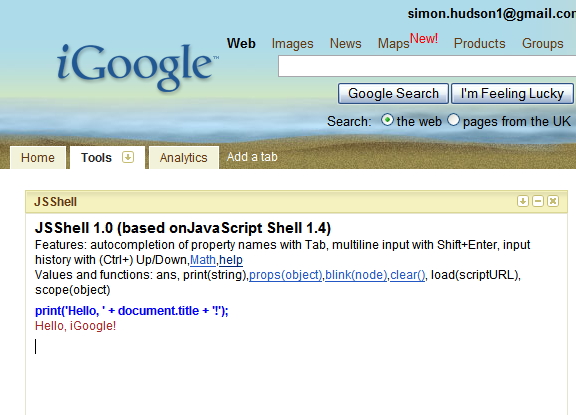The height and width of the screenshot is (415, 576).
Task: Click the JSShell command input line
Action: [296, 346]
